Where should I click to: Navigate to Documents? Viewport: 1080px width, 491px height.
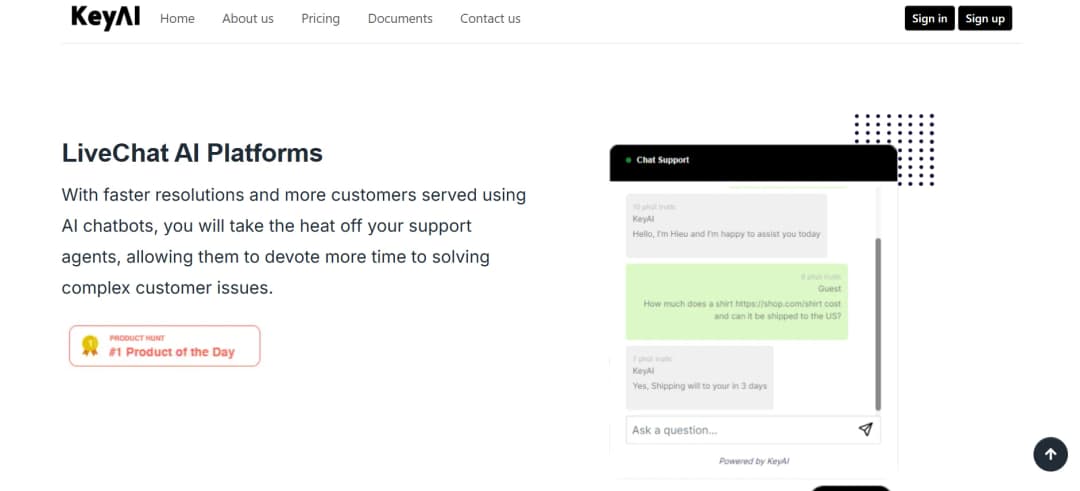pyautogui.click(x=400, y=19)
